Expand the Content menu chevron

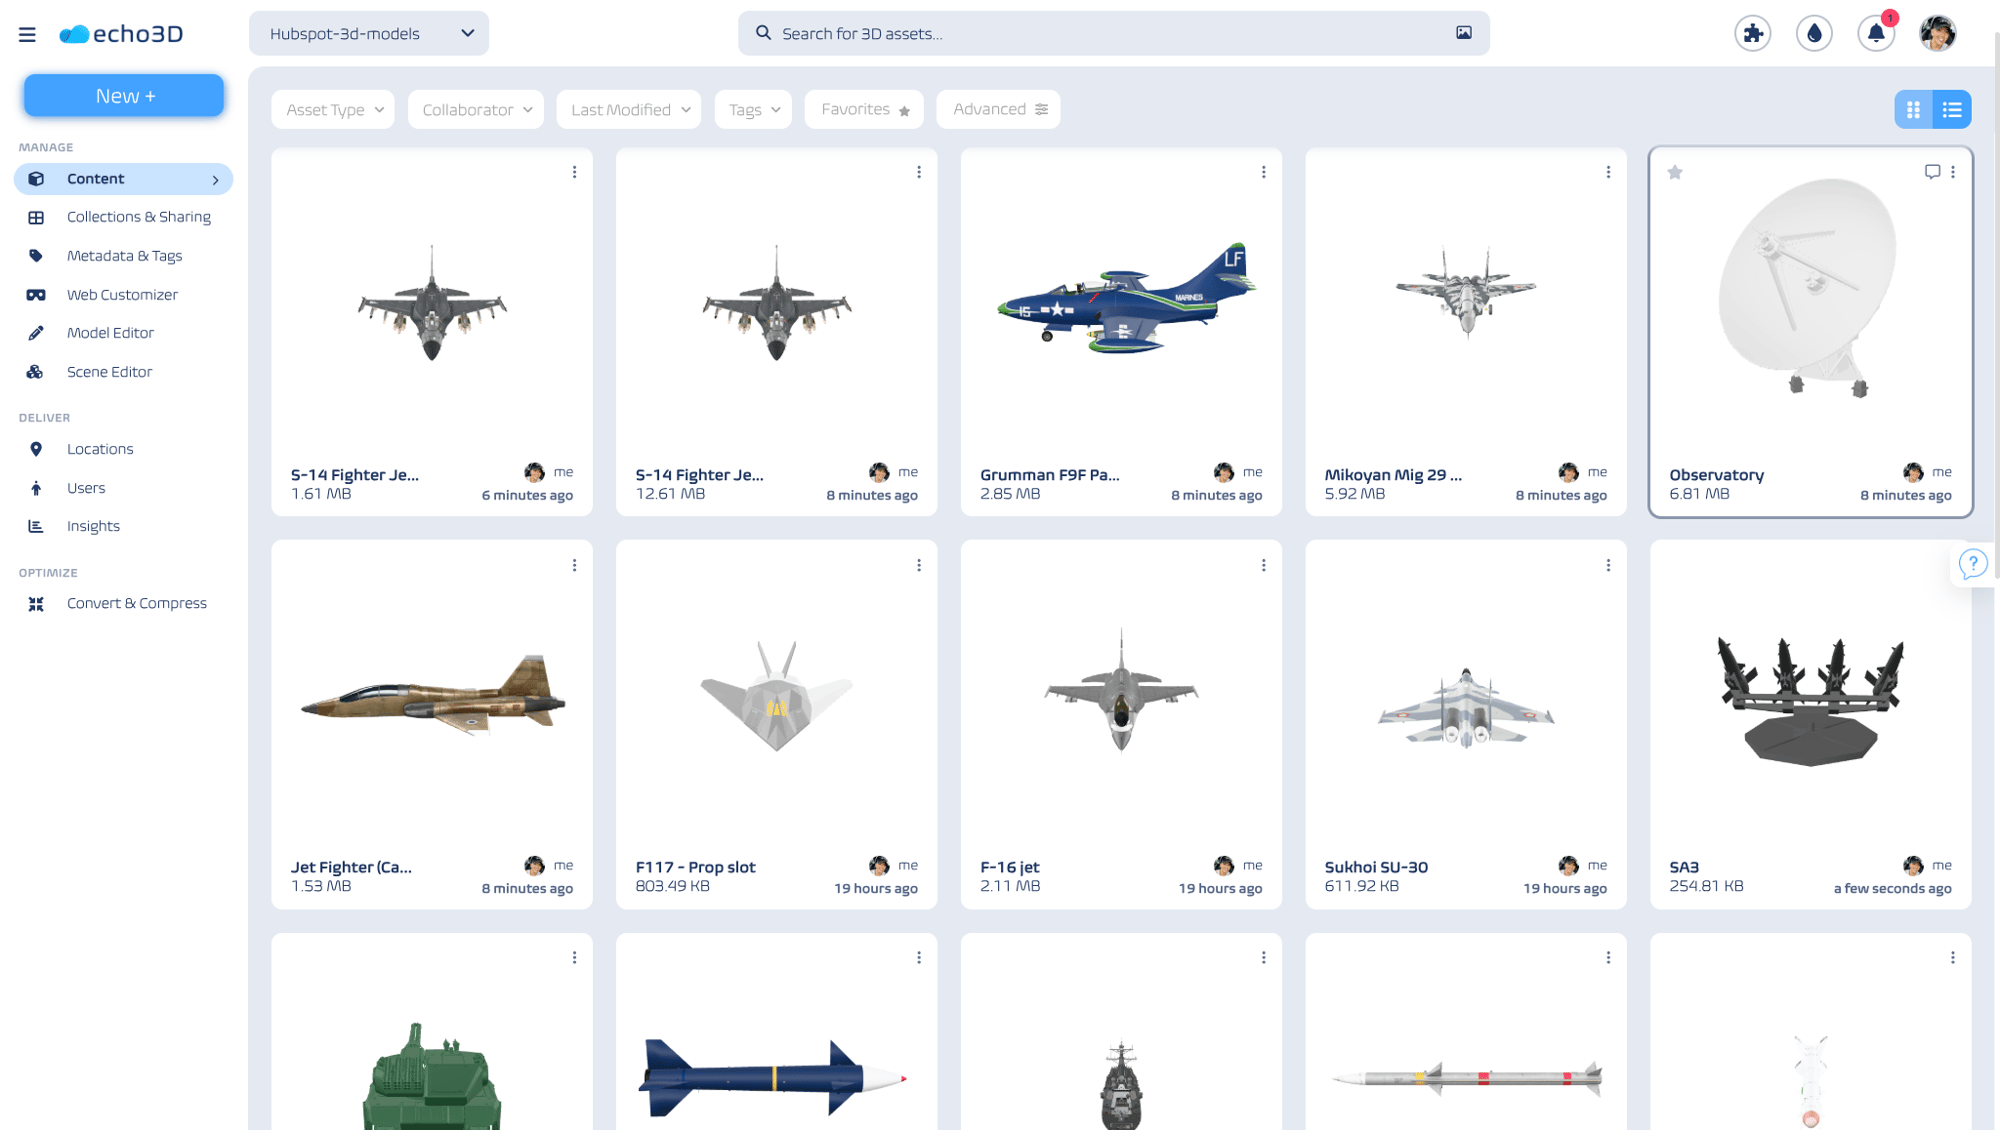tap(215, 180)
